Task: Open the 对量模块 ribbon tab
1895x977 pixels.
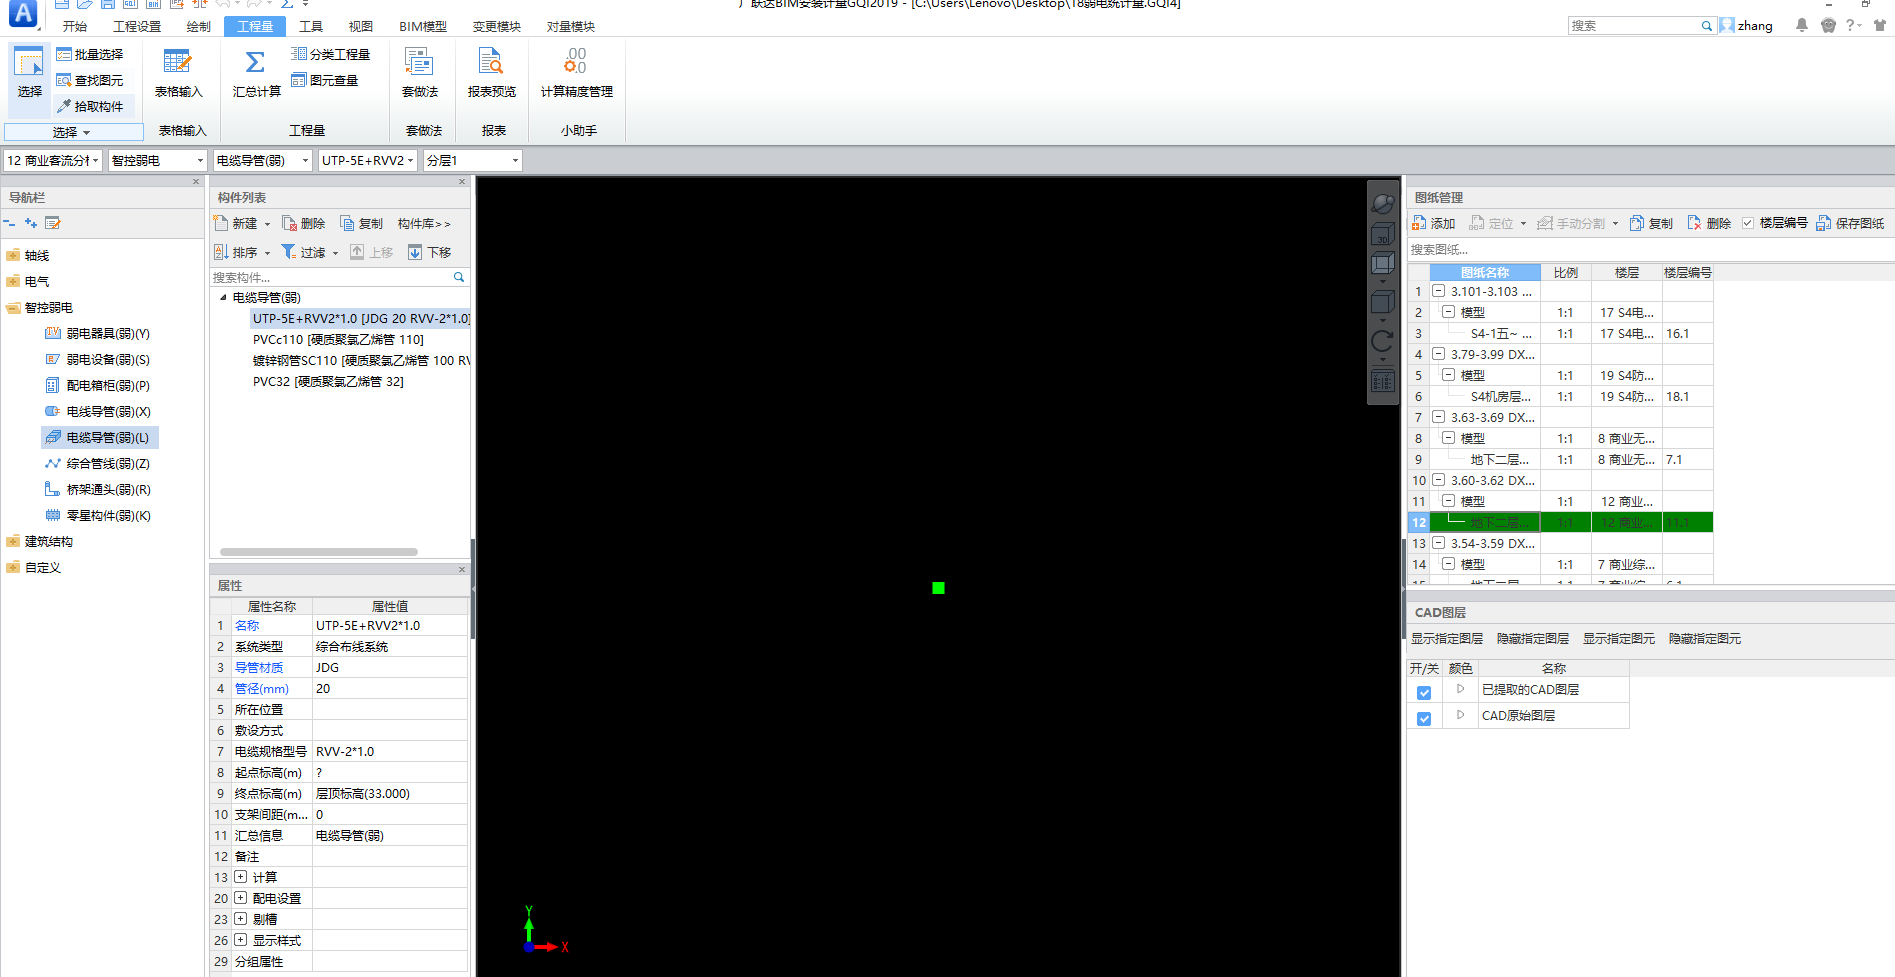Action: (571, 27)
